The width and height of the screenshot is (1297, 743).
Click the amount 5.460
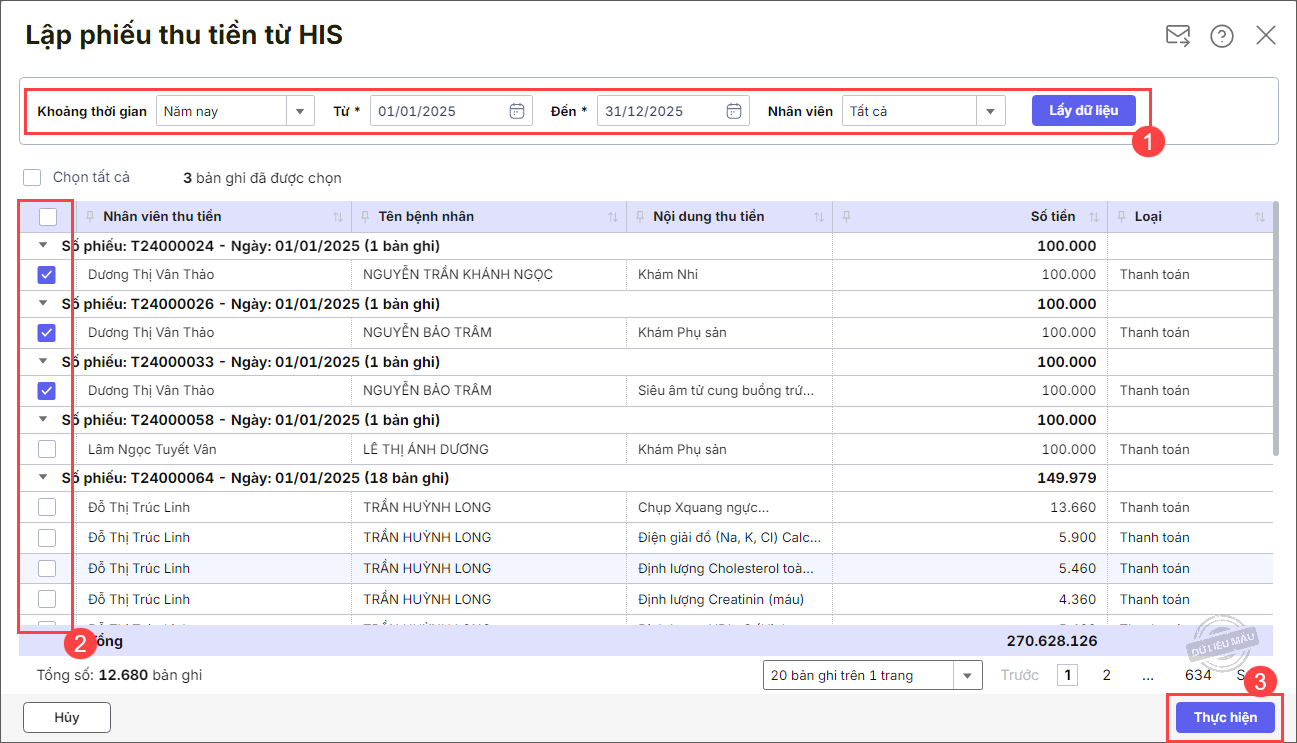click(x=1077, y=568)
